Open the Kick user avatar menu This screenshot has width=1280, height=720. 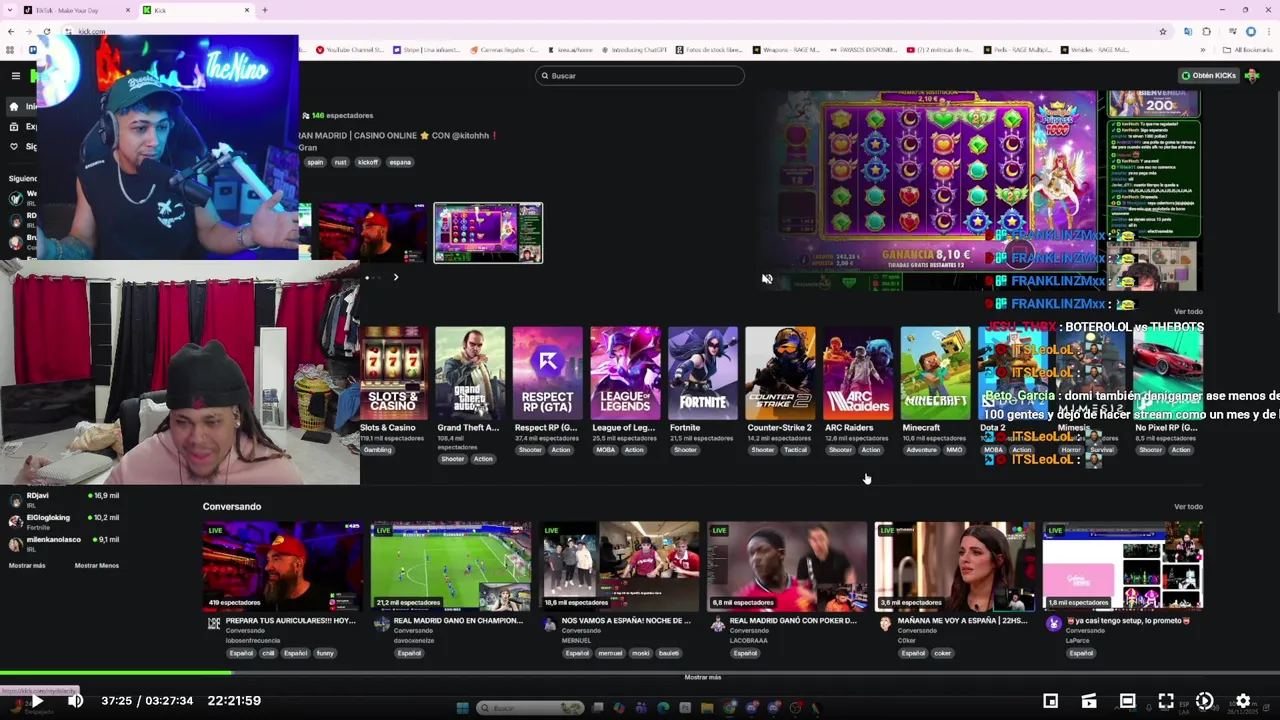[x=1252, y=76]
